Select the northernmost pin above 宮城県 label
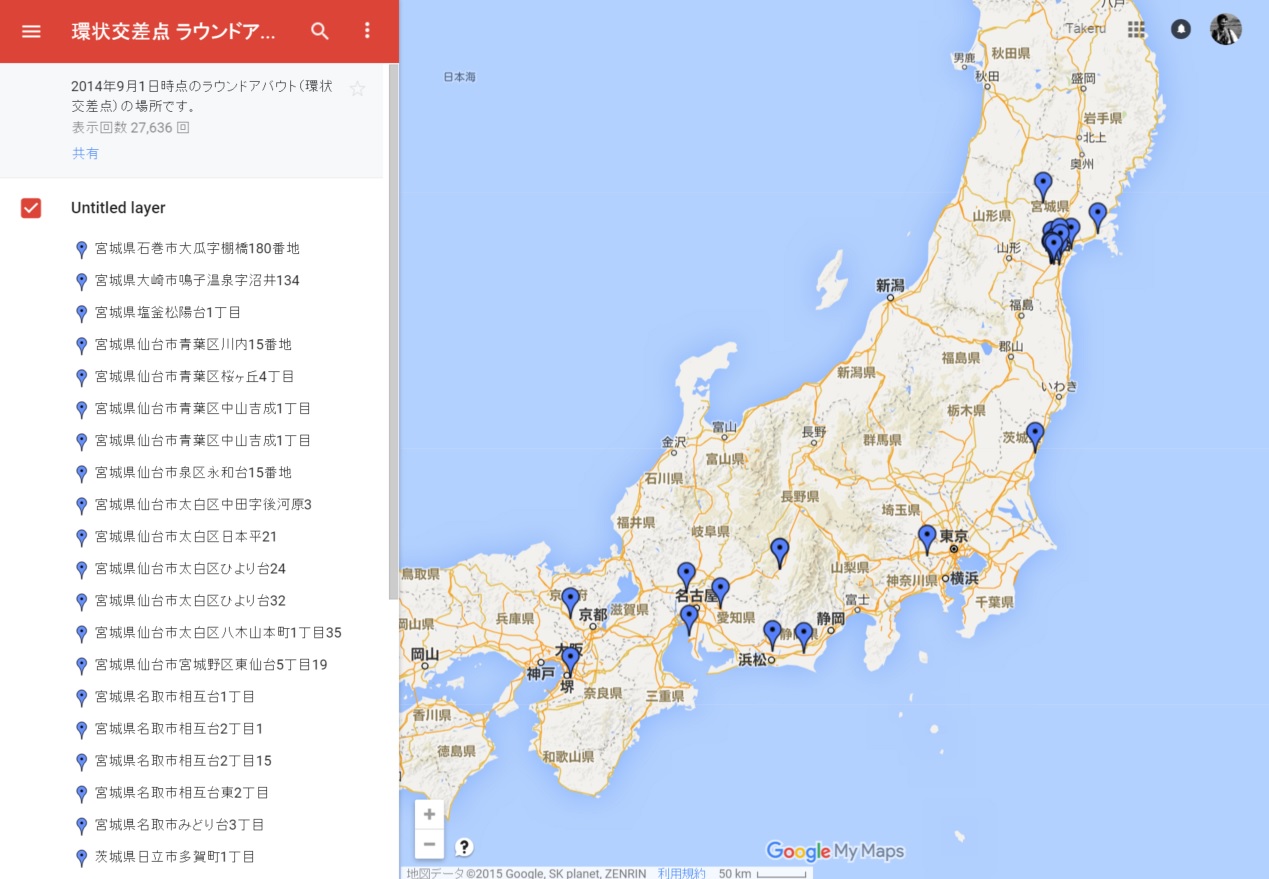 1043,186
